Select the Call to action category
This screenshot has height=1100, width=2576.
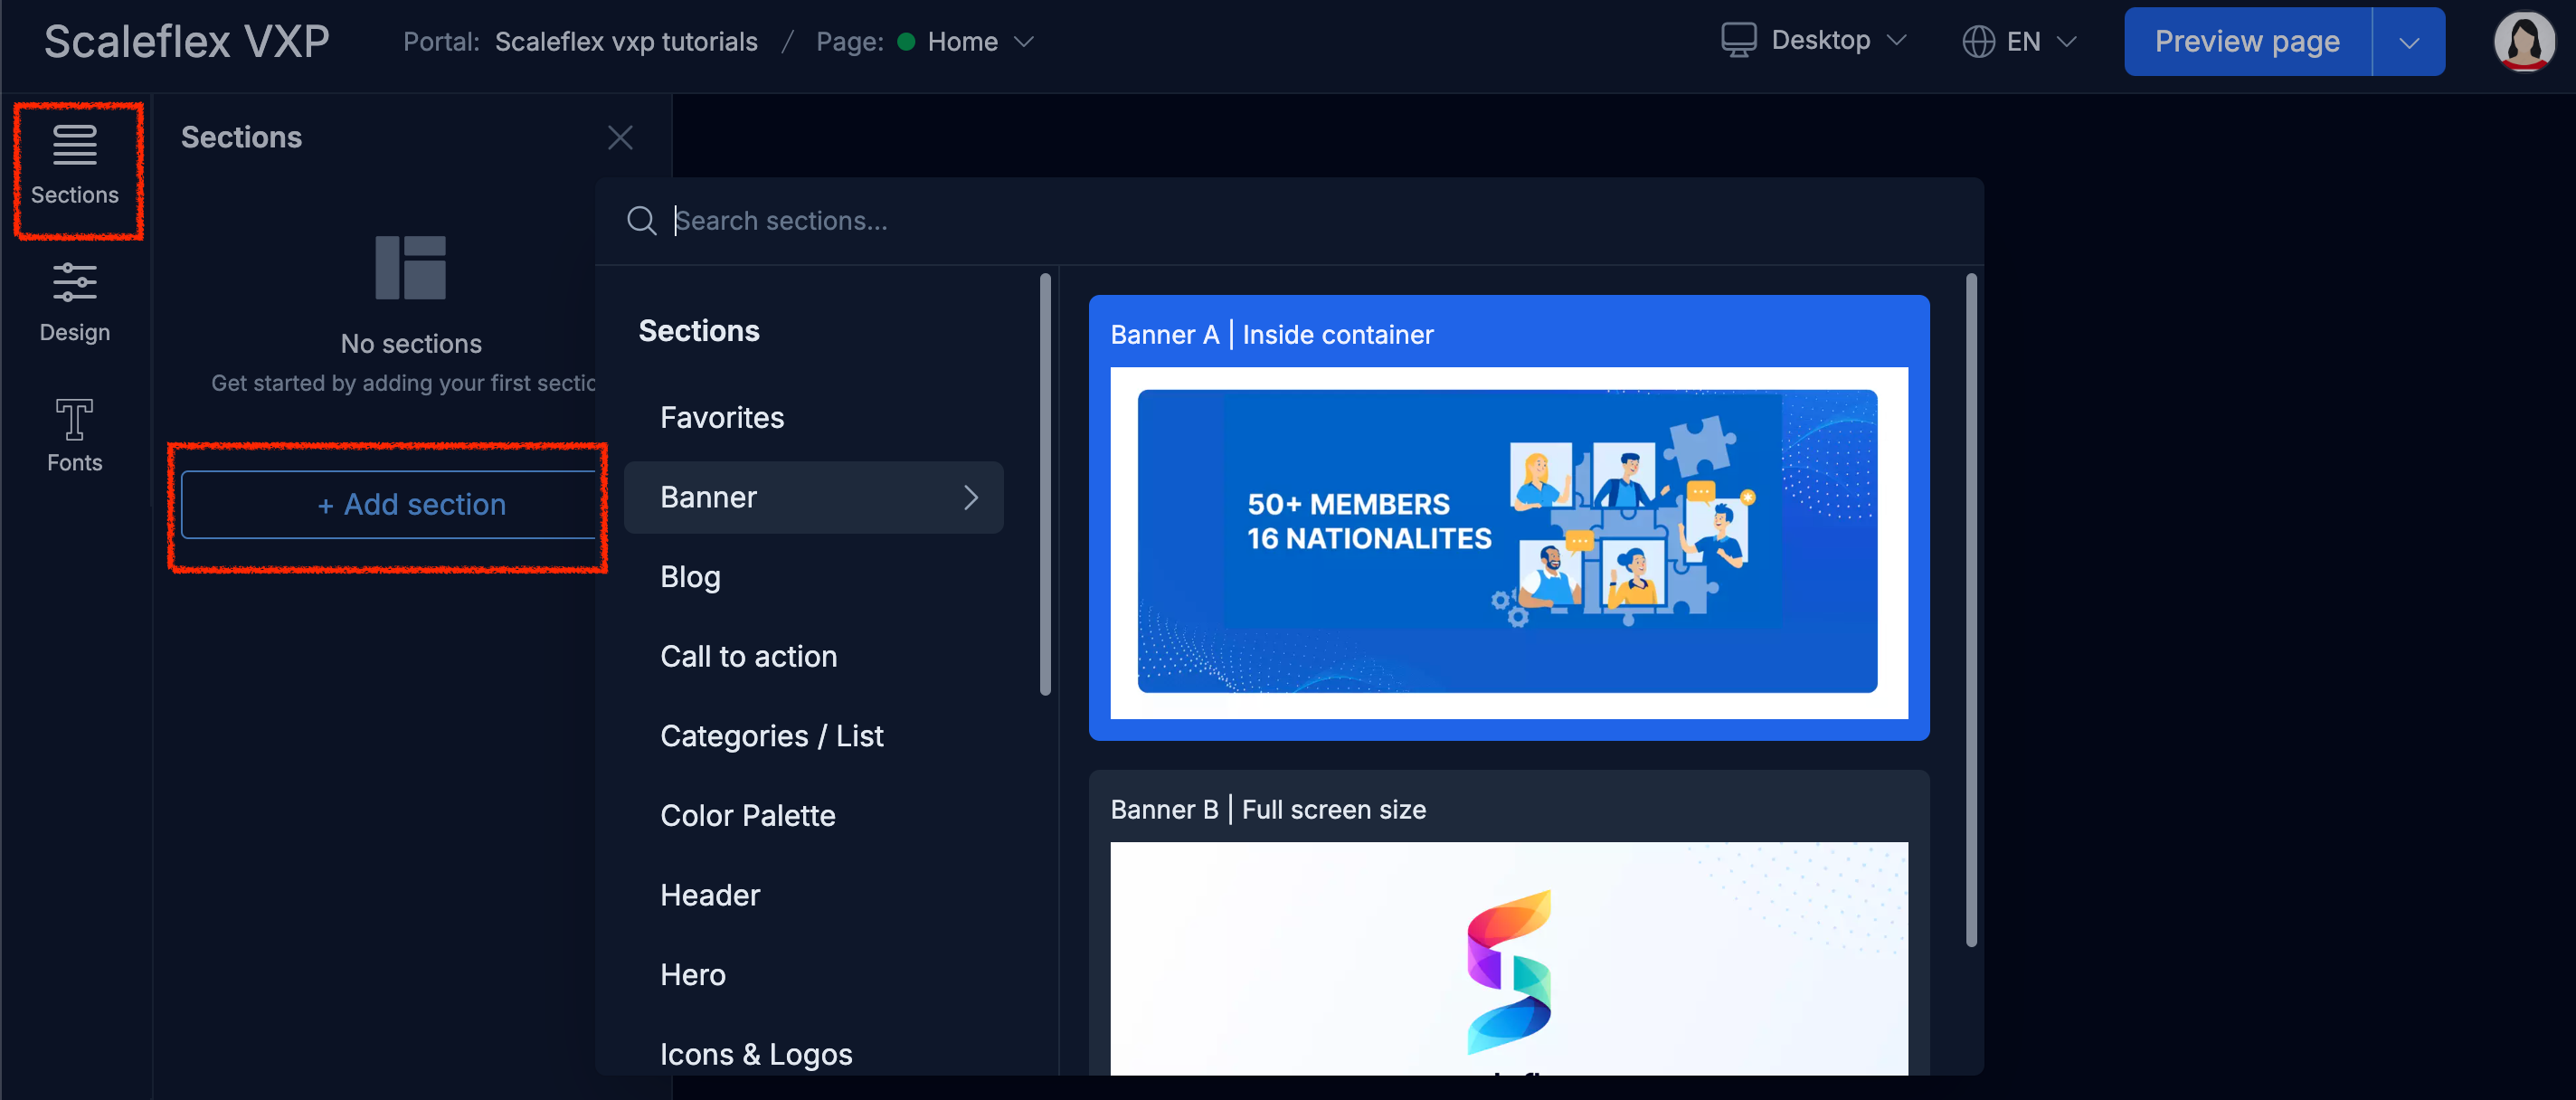pyautogui.click(x=748, y=656)
